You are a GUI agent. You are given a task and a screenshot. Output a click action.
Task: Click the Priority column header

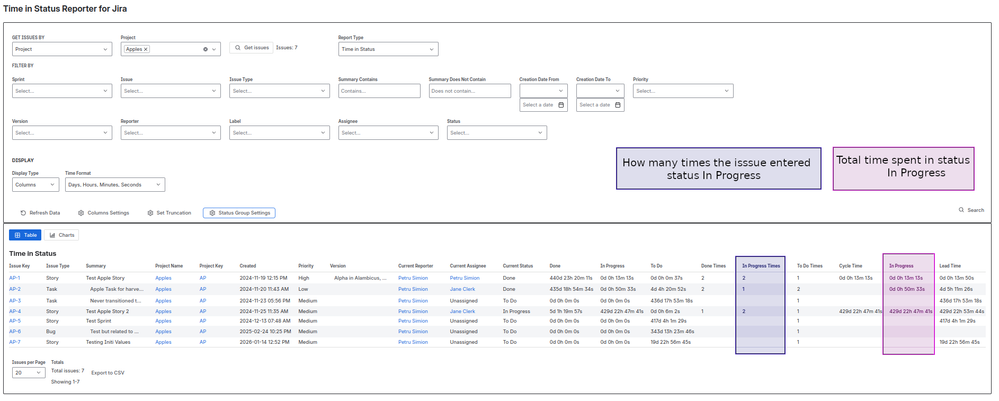pos(306,265)
